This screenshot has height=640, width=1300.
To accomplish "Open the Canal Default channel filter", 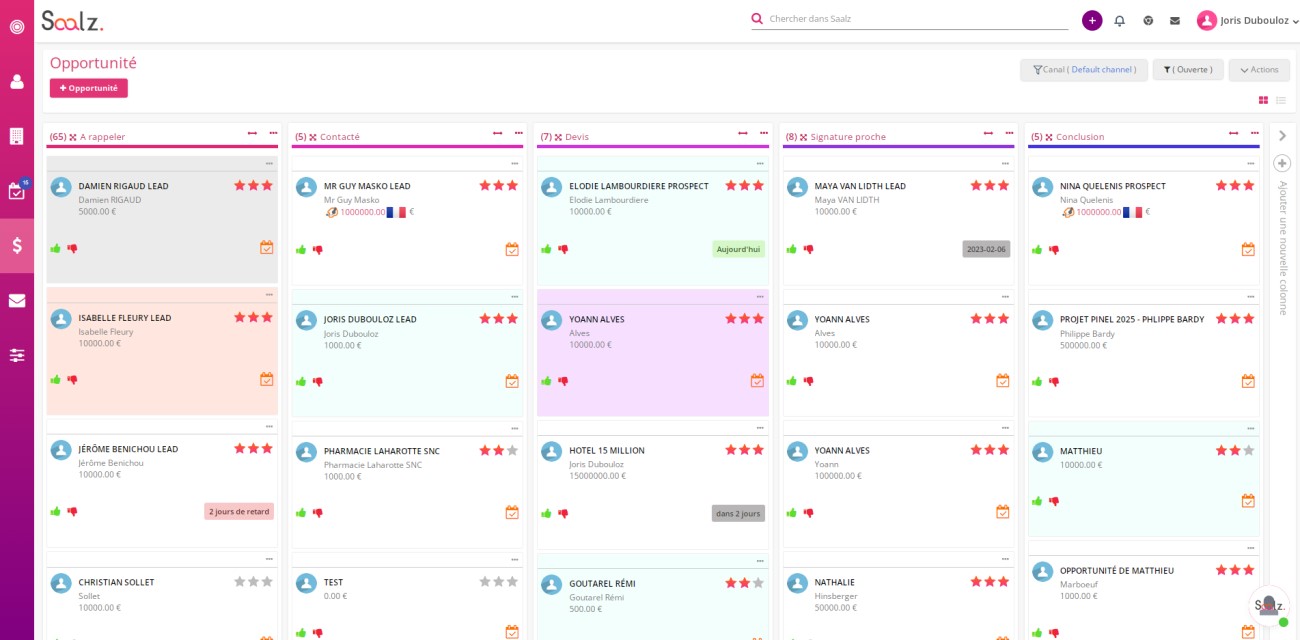I will tap(1083, 70).
